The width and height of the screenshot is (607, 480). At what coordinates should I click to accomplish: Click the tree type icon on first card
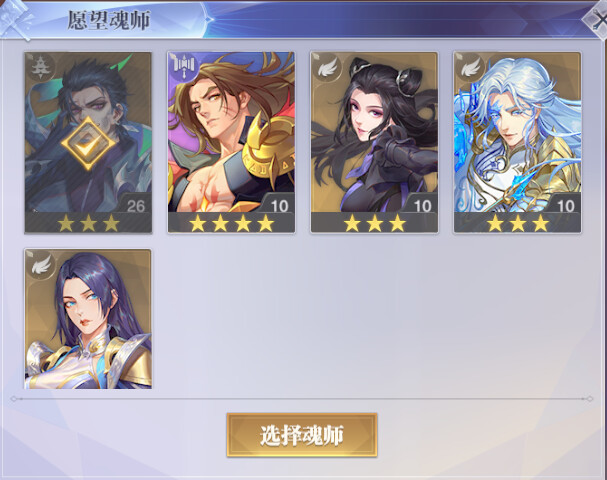(40, 68)
